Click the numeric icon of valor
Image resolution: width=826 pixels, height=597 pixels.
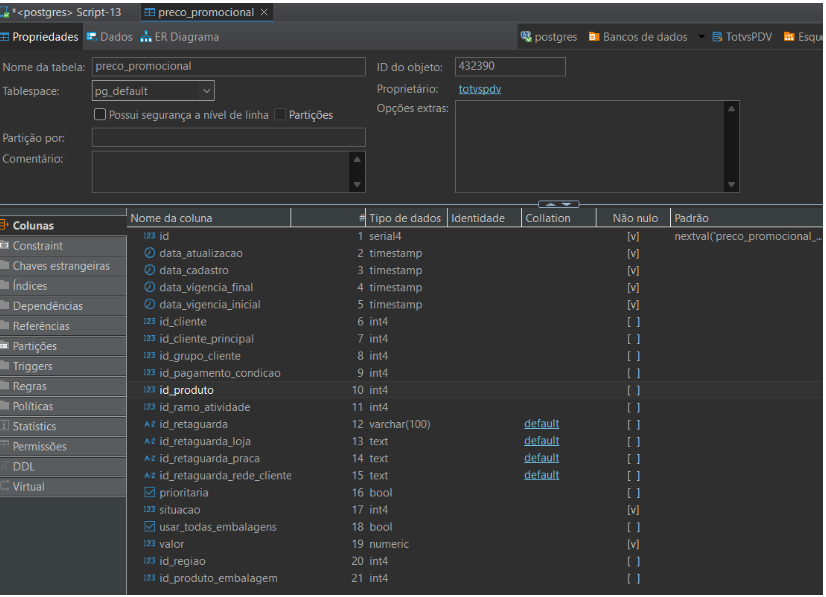(x=150, y=543)
